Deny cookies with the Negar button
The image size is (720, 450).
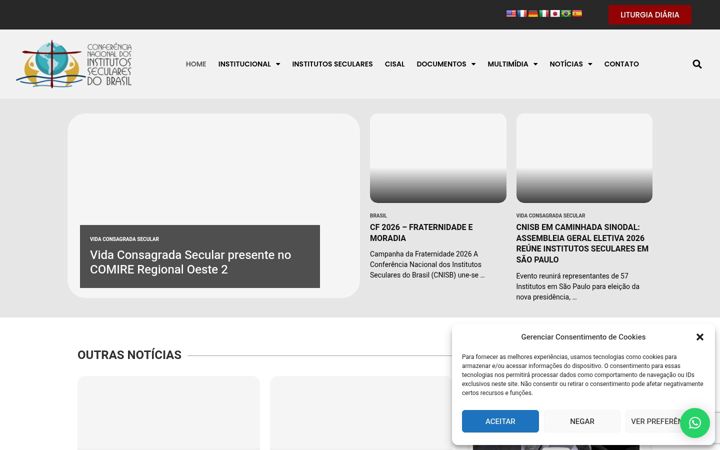click(582, 421)
